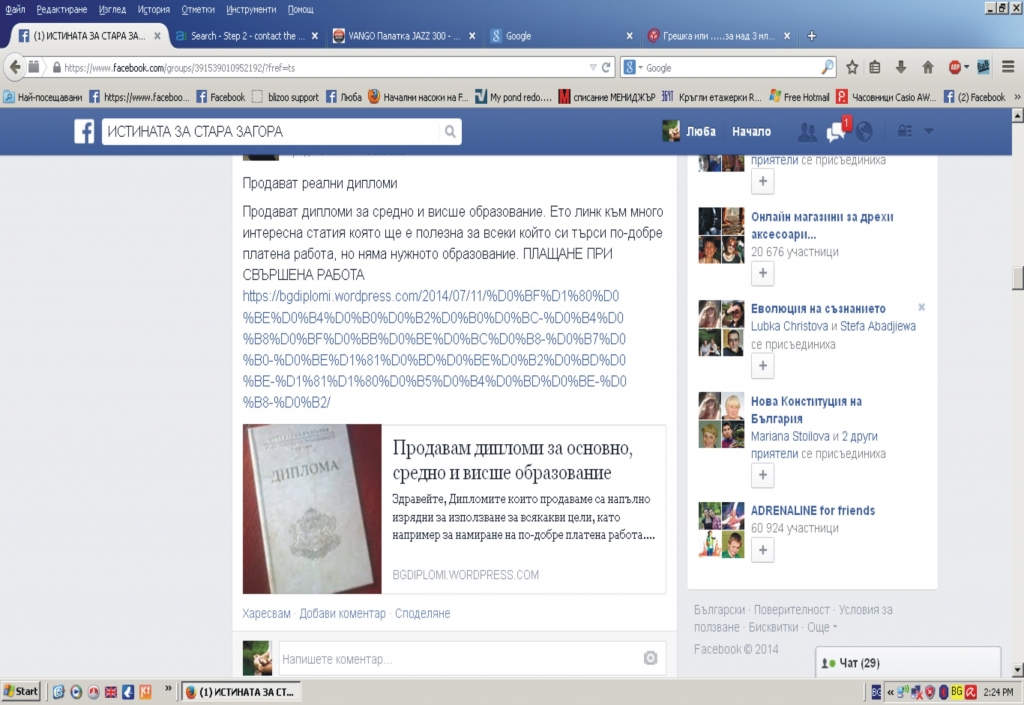This screenshot has width=1024, height=705.
Task: Open the Инструменти menu
Action: (x=251, y=9)
